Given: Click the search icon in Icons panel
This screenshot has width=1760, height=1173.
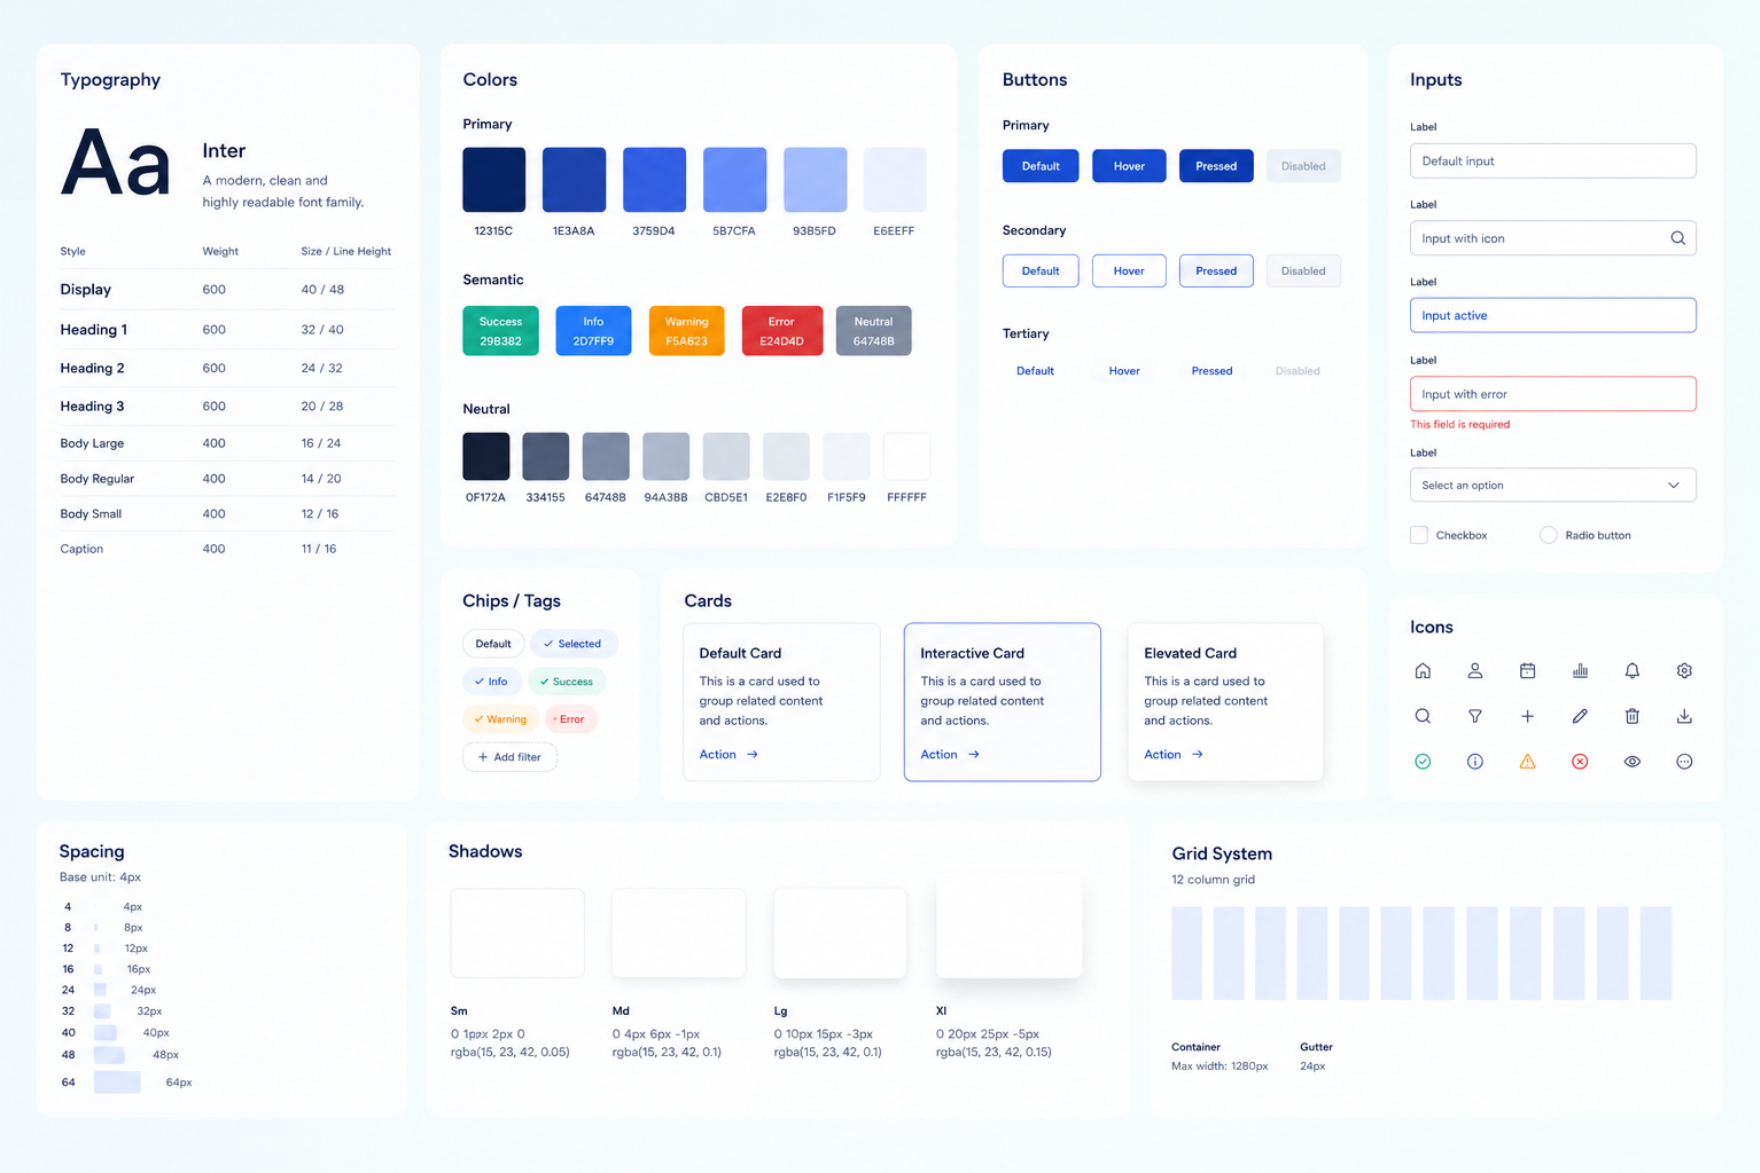Looking at the screenshot, I should (1422, 716).
